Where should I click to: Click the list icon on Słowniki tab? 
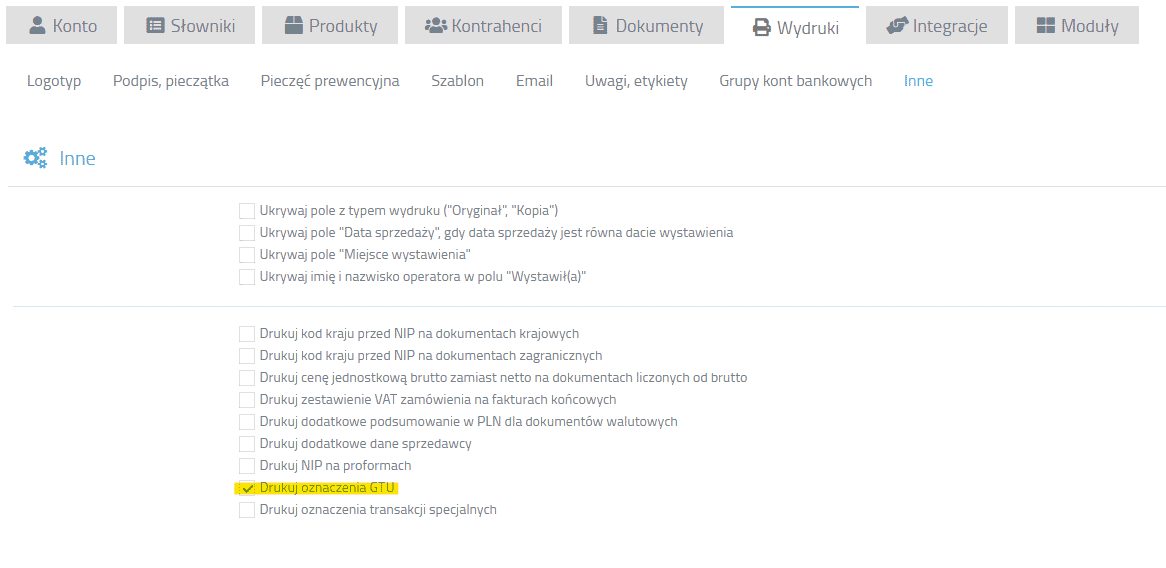tap(155, 26)
